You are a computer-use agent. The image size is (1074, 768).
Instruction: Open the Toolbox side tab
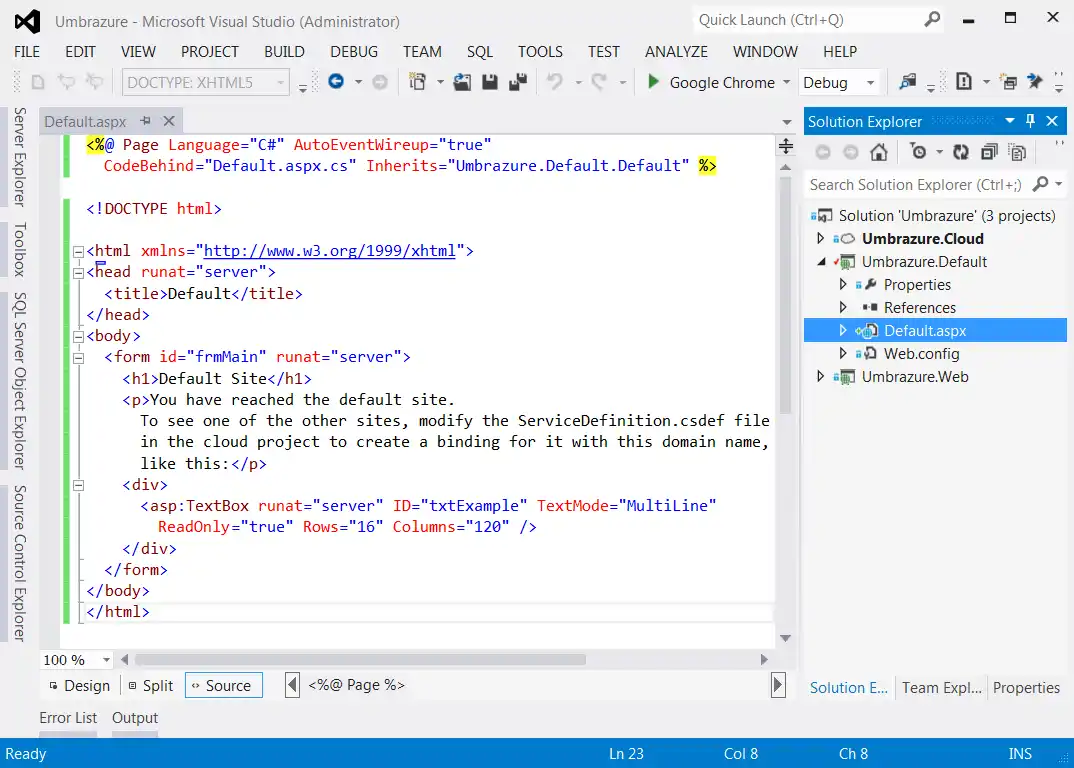point(20,249)
